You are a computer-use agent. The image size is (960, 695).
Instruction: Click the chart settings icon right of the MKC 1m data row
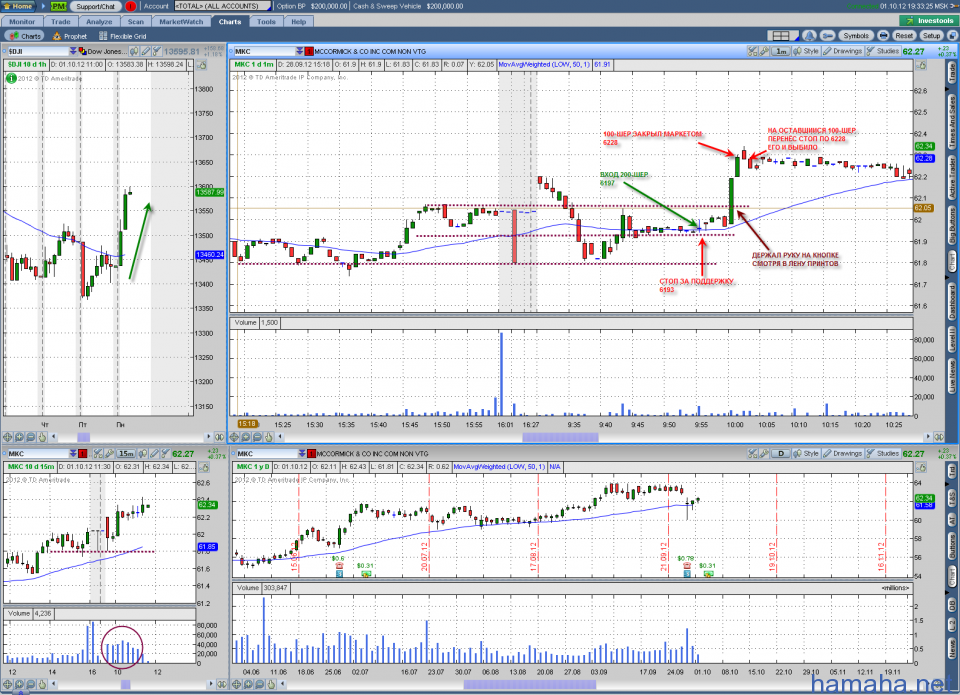(x=920, y=64)
